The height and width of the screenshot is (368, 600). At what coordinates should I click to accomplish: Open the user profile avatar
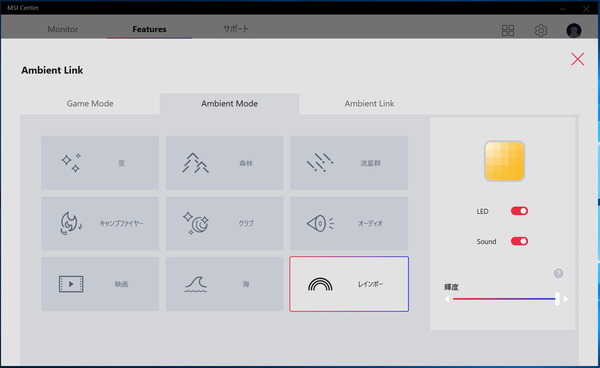574,30
